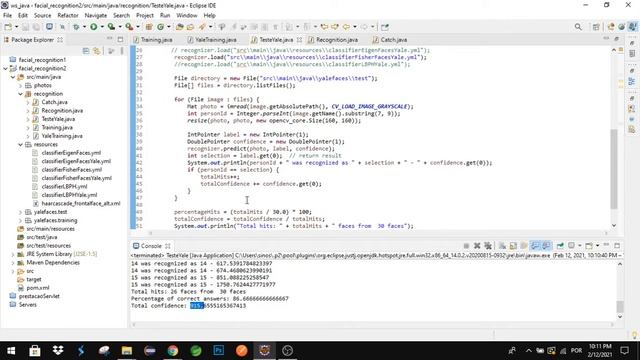
Task: Click Clear Console icon
Action: (502, 246)
